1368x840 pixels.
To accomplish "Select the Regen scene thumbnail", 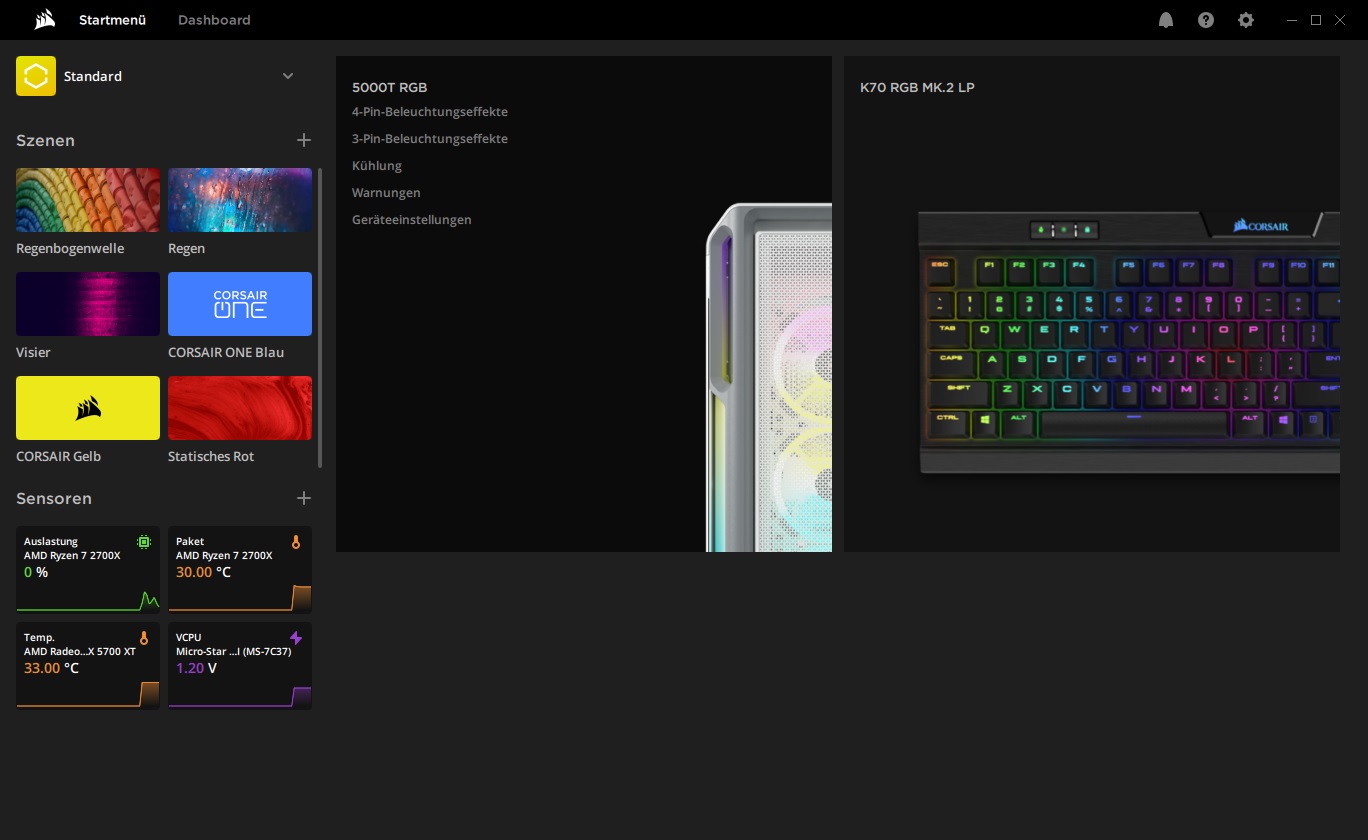I will point(240,200).
